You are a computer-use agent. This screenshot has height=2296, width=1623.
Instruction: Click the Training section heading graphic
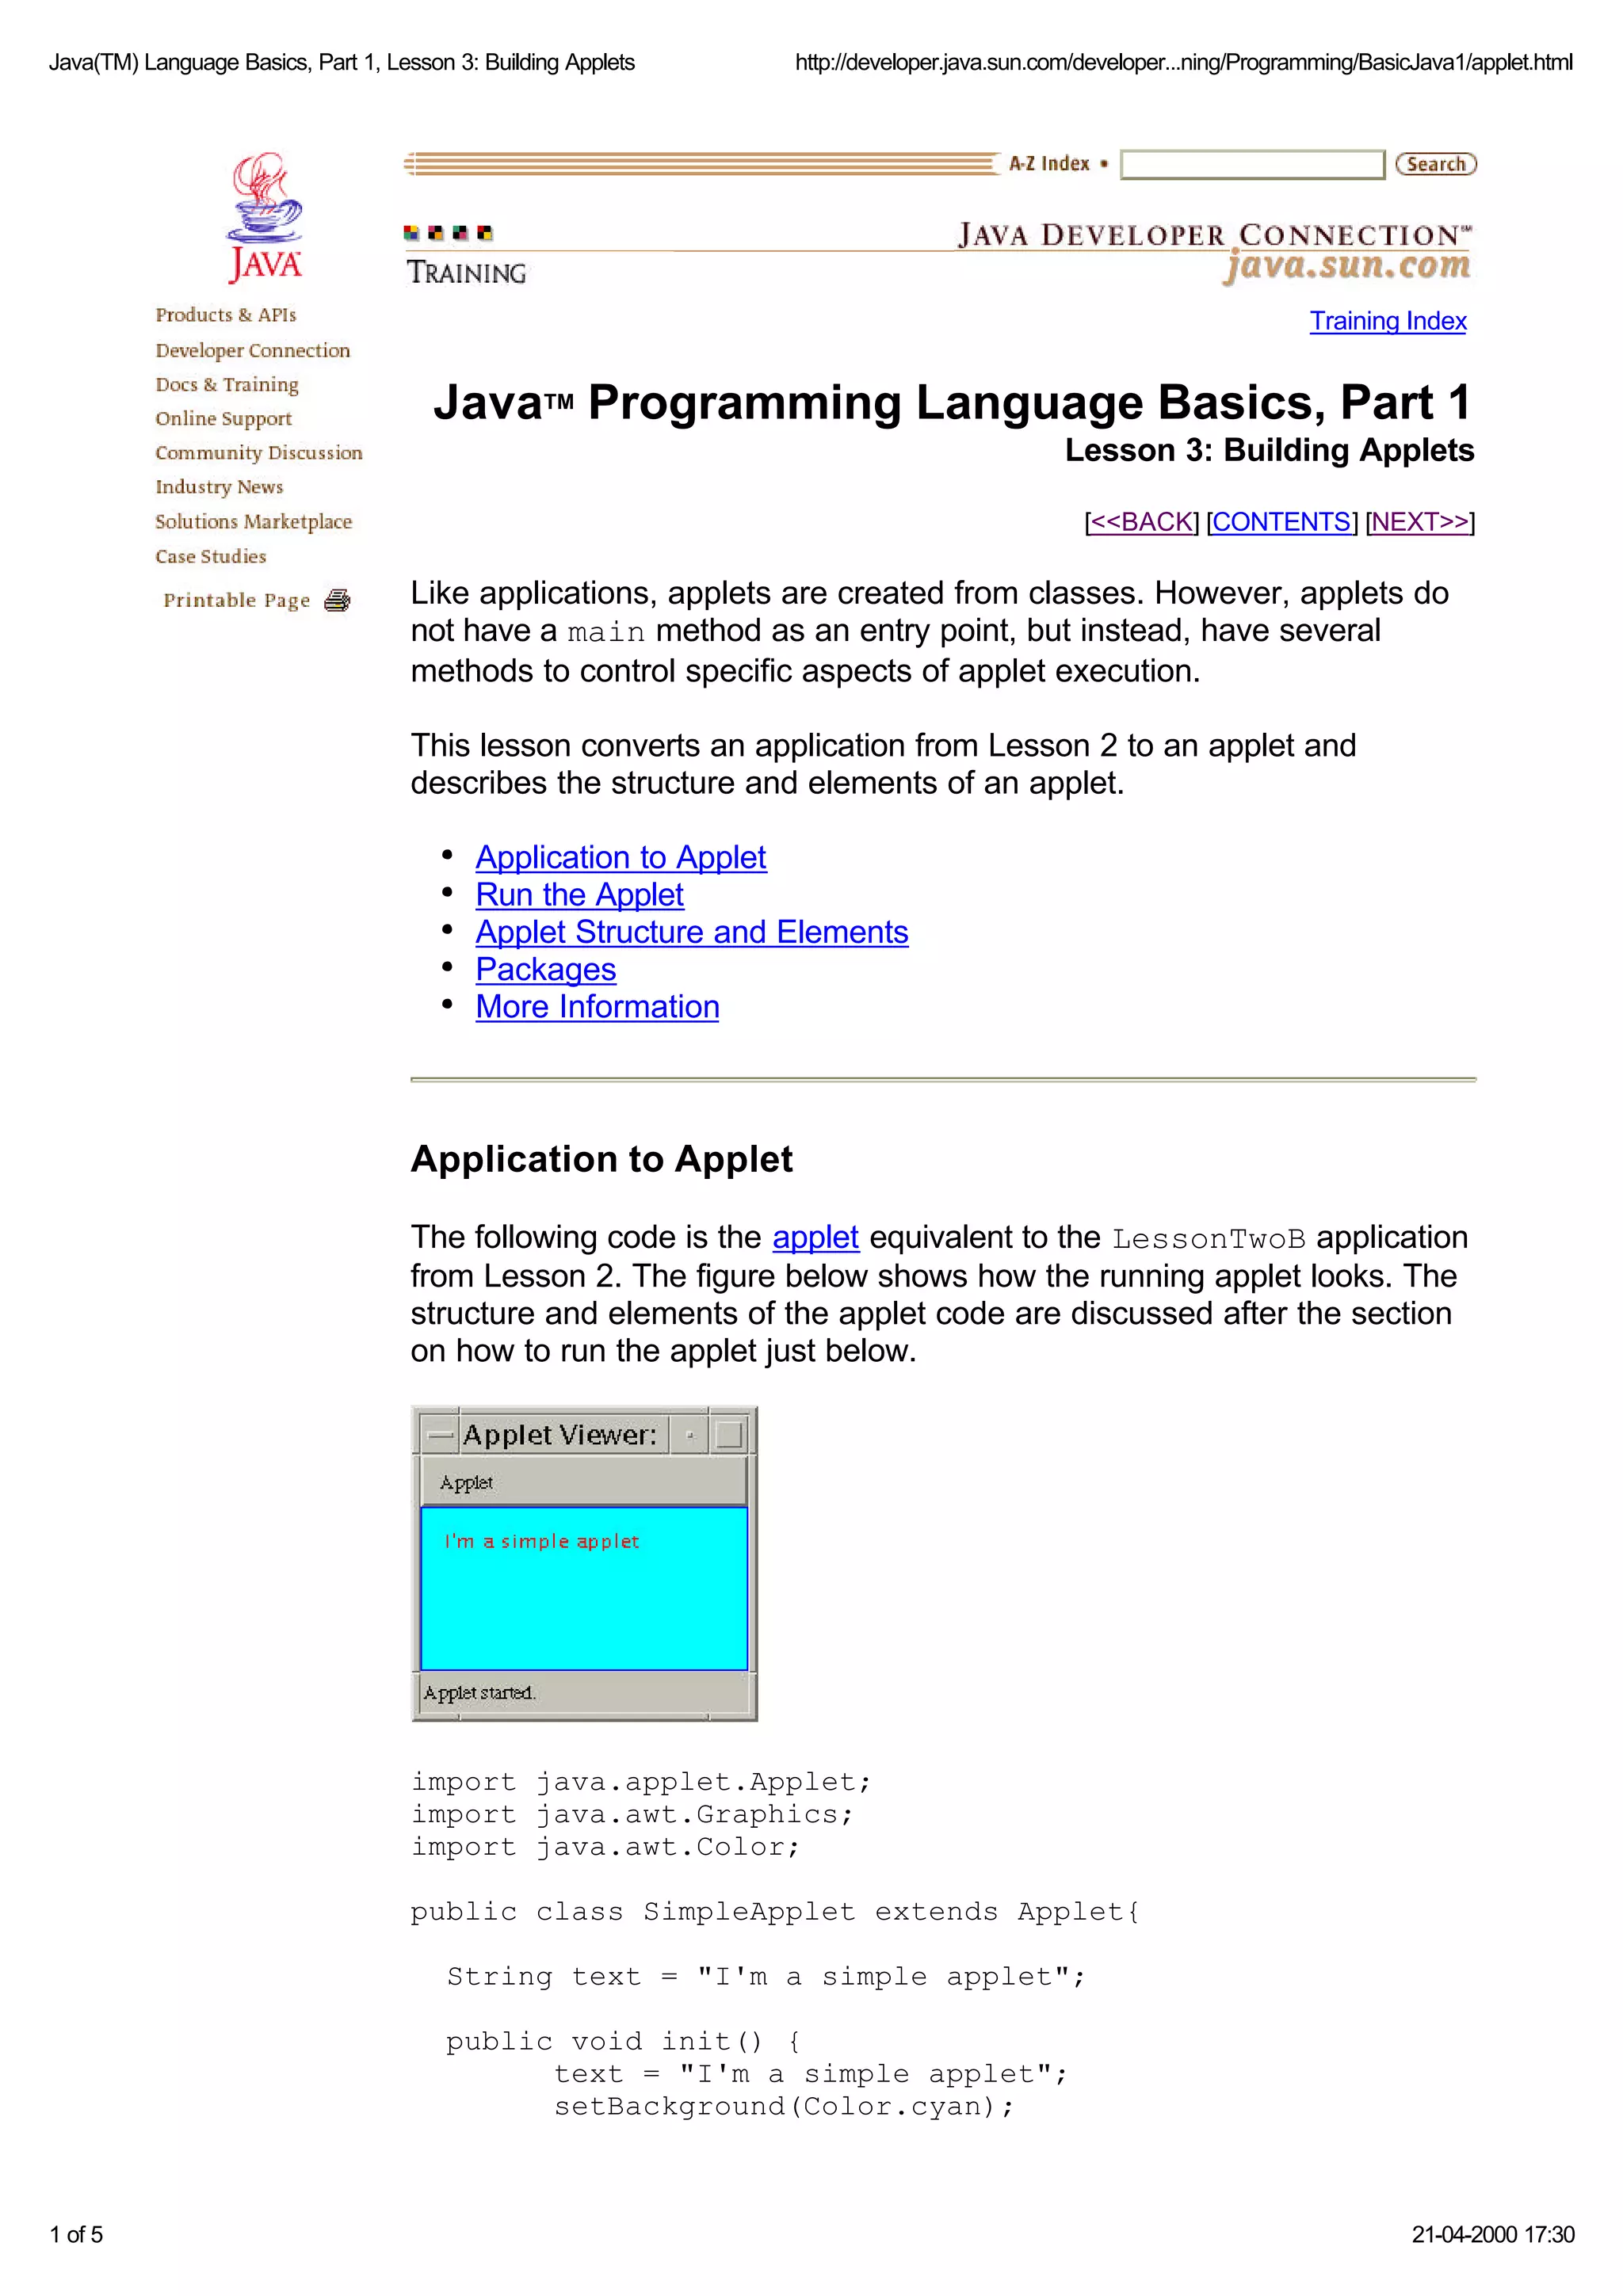[466, 273]
